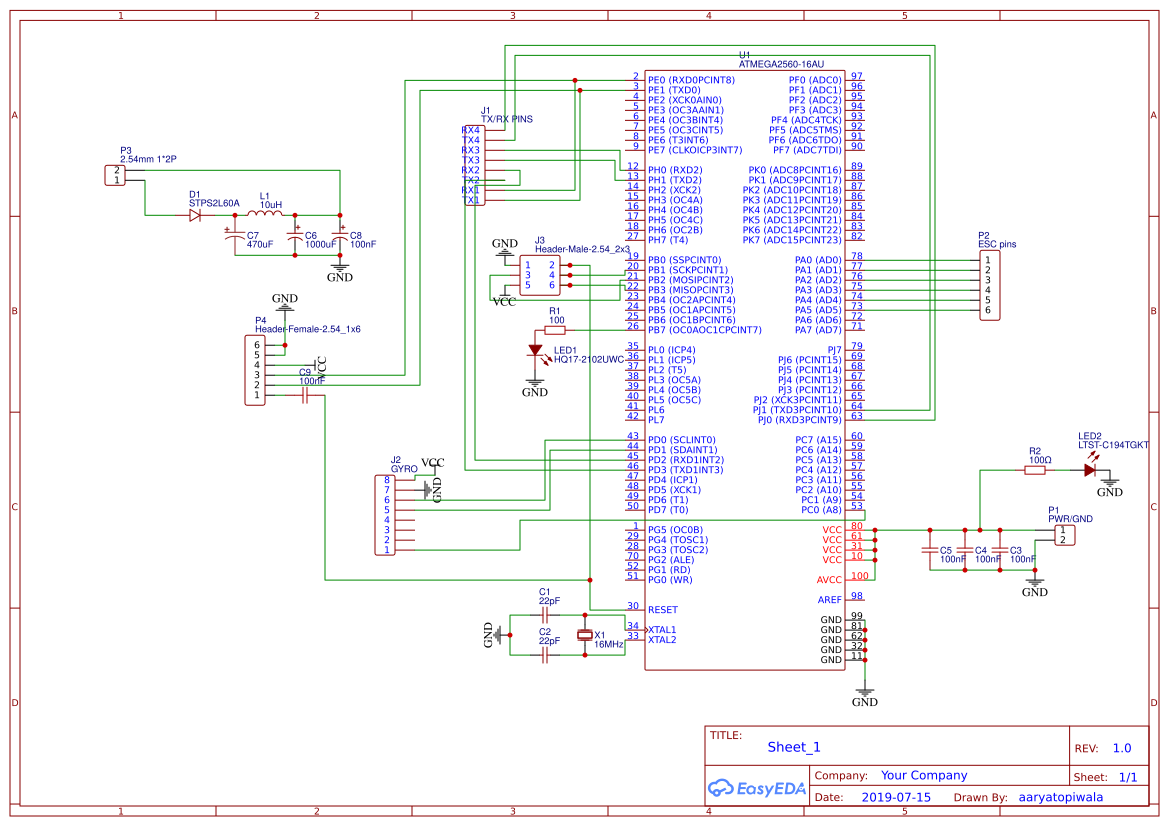Image resolution: width=1169 pixels, height=826 pixels.
Task: Select the PJ0 (RXD3PCINT9) pin label
Action: click(800, 420)
